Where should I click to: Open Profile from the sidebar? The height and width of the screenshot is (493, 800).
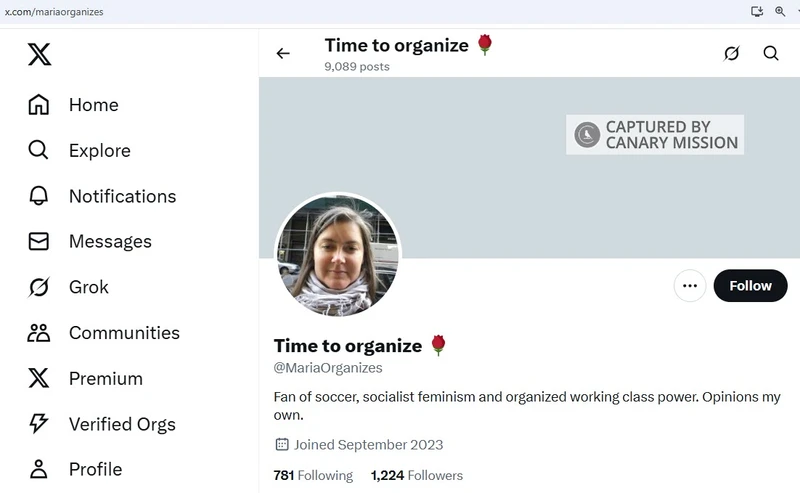click(x=95, y=469)
